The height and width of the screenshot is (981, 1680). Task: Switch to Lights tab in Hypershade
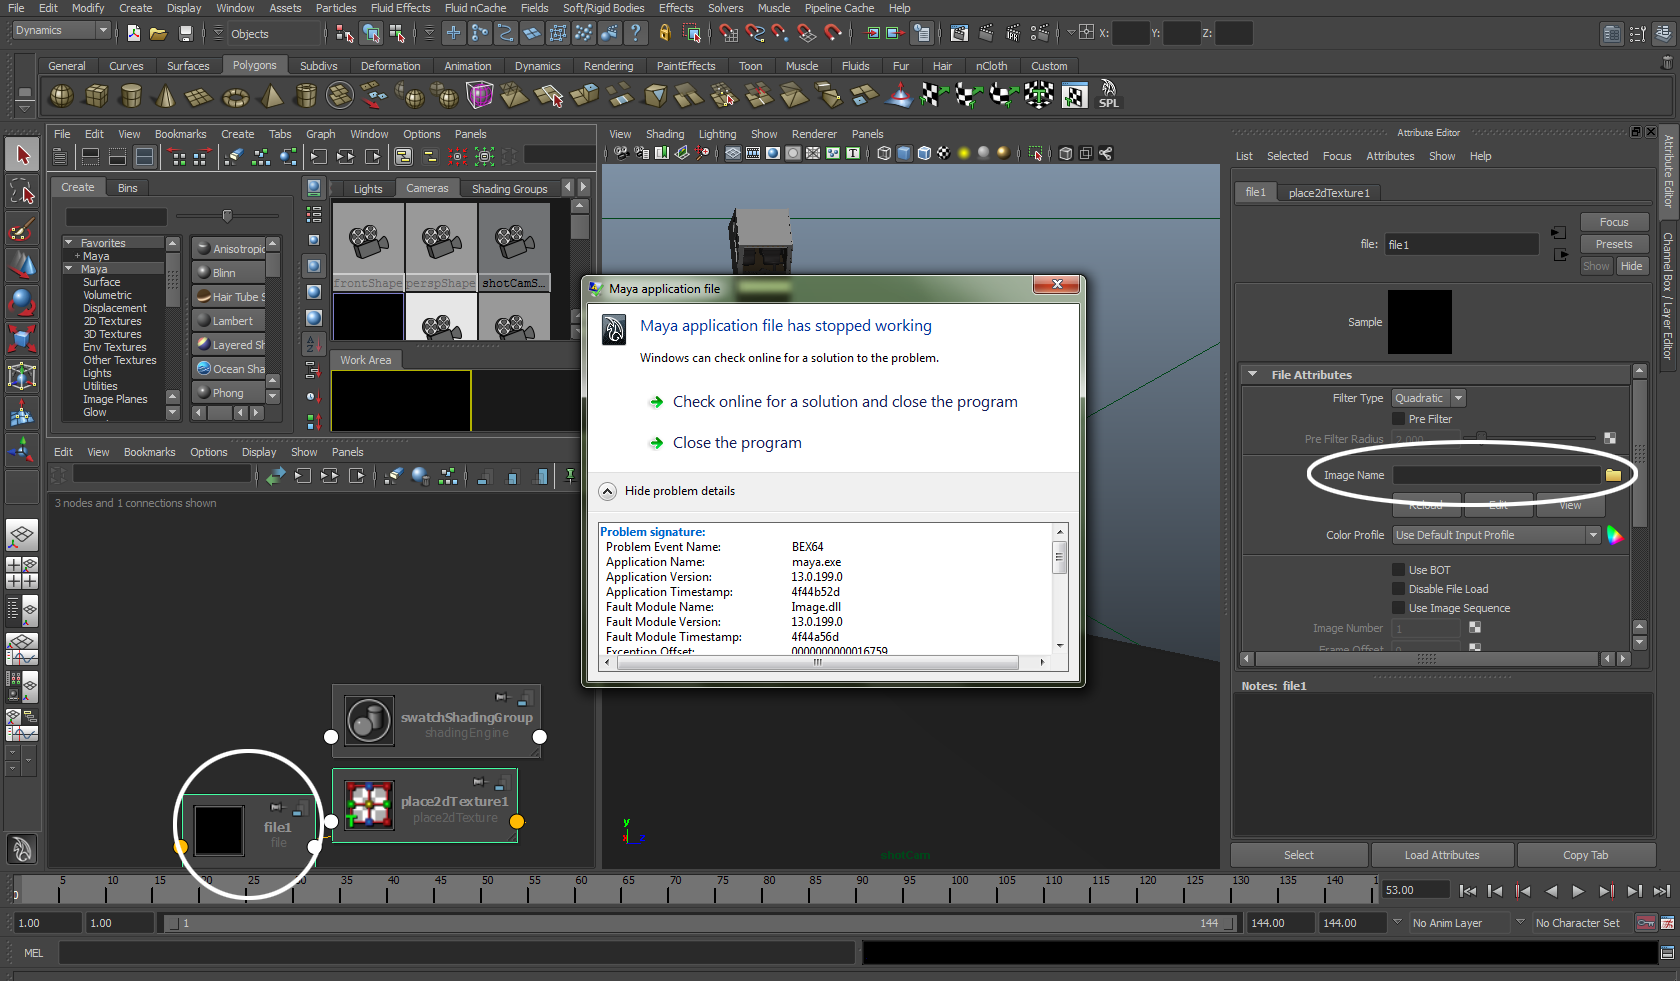(x=367, y=189)
